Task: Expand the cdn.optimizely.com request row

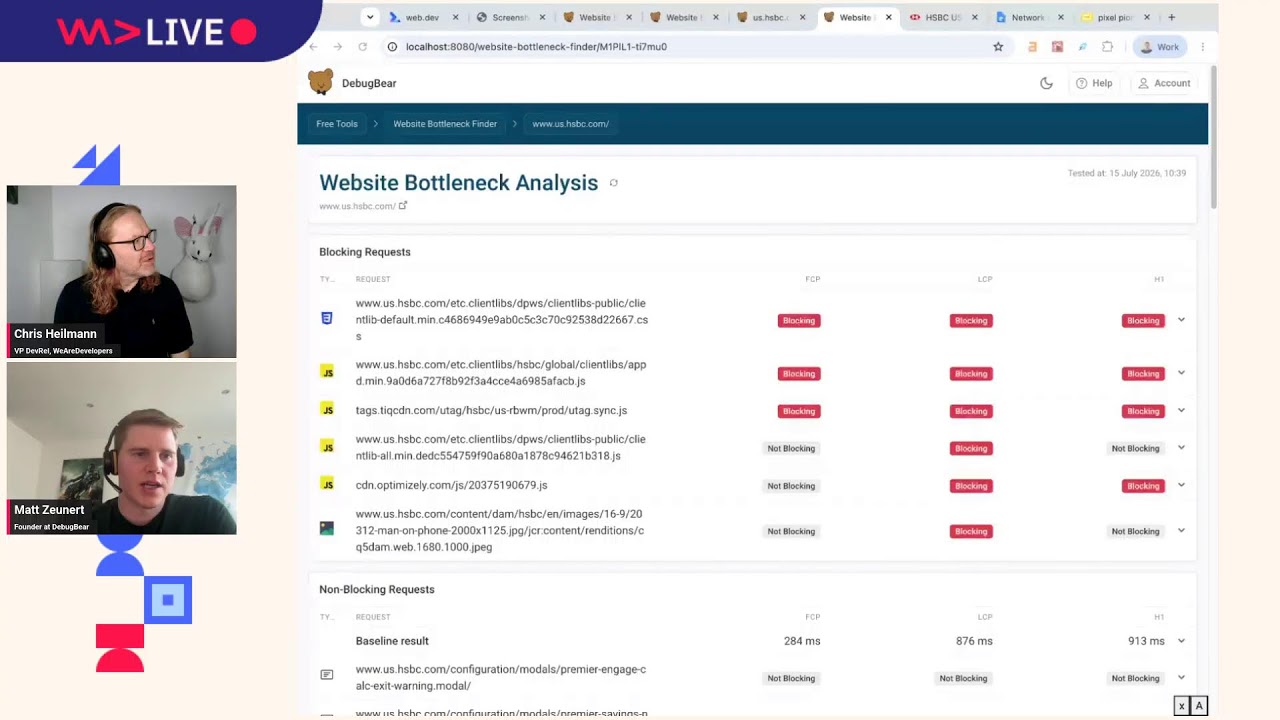Action: pos(1181,485)
